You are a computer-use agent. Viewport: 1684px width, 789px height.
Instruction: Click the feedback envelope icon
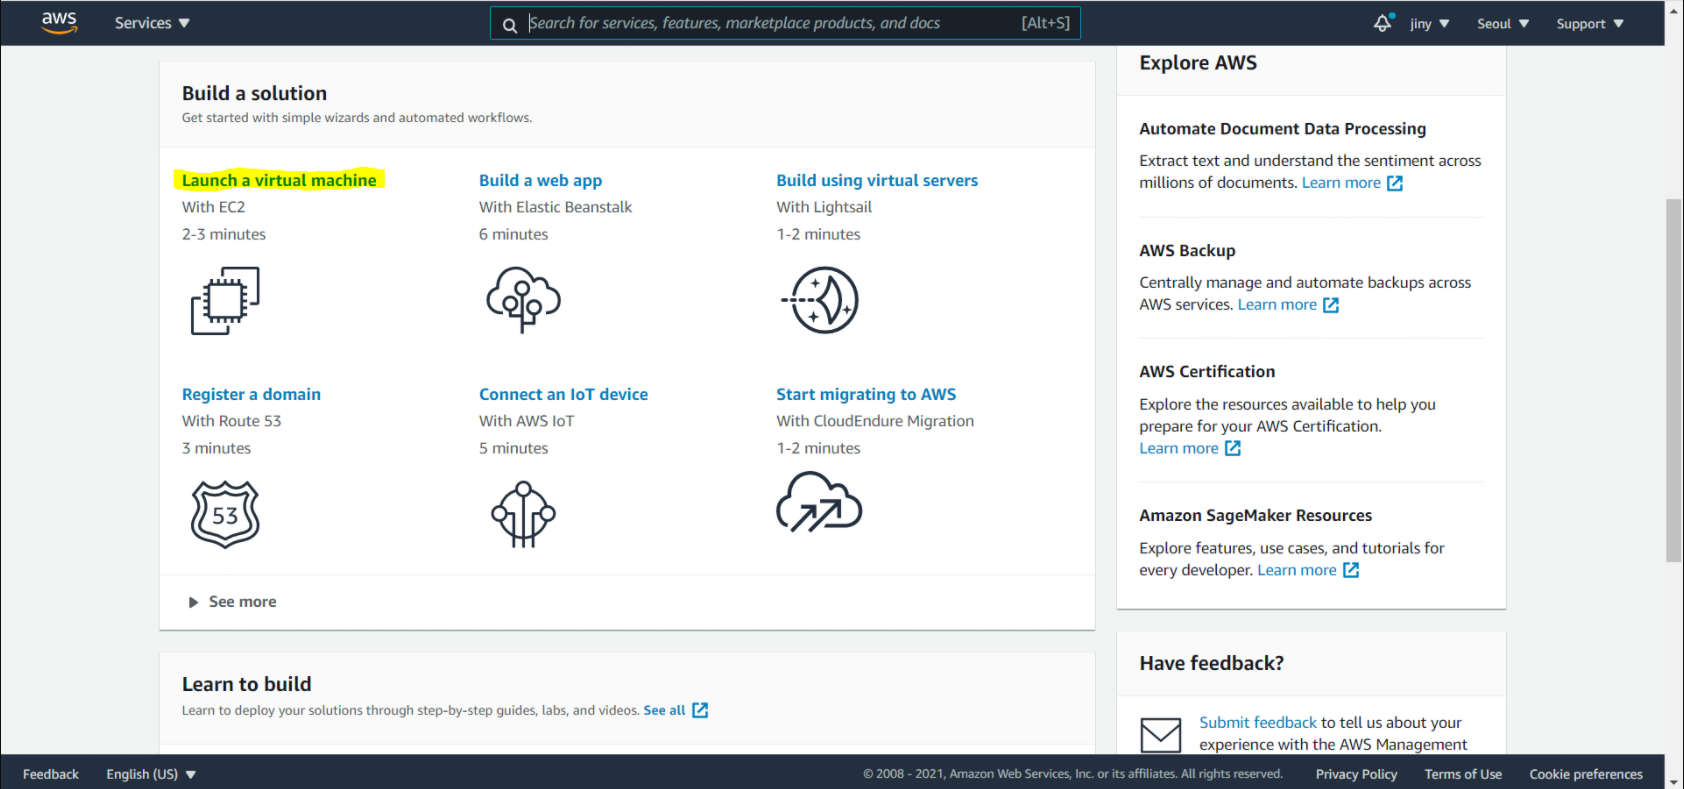pos(1160,735)
